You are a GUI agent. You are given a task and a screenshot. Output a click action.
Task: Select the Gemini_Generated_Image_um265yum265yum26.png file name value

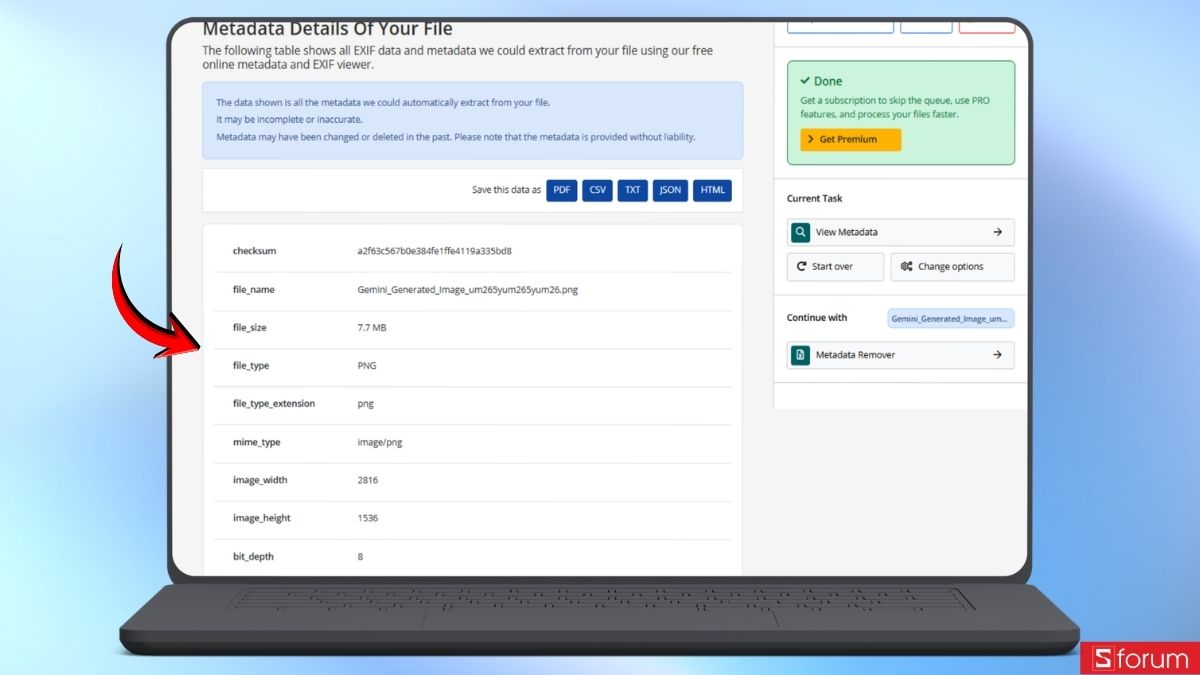click(x=467, y=289)
